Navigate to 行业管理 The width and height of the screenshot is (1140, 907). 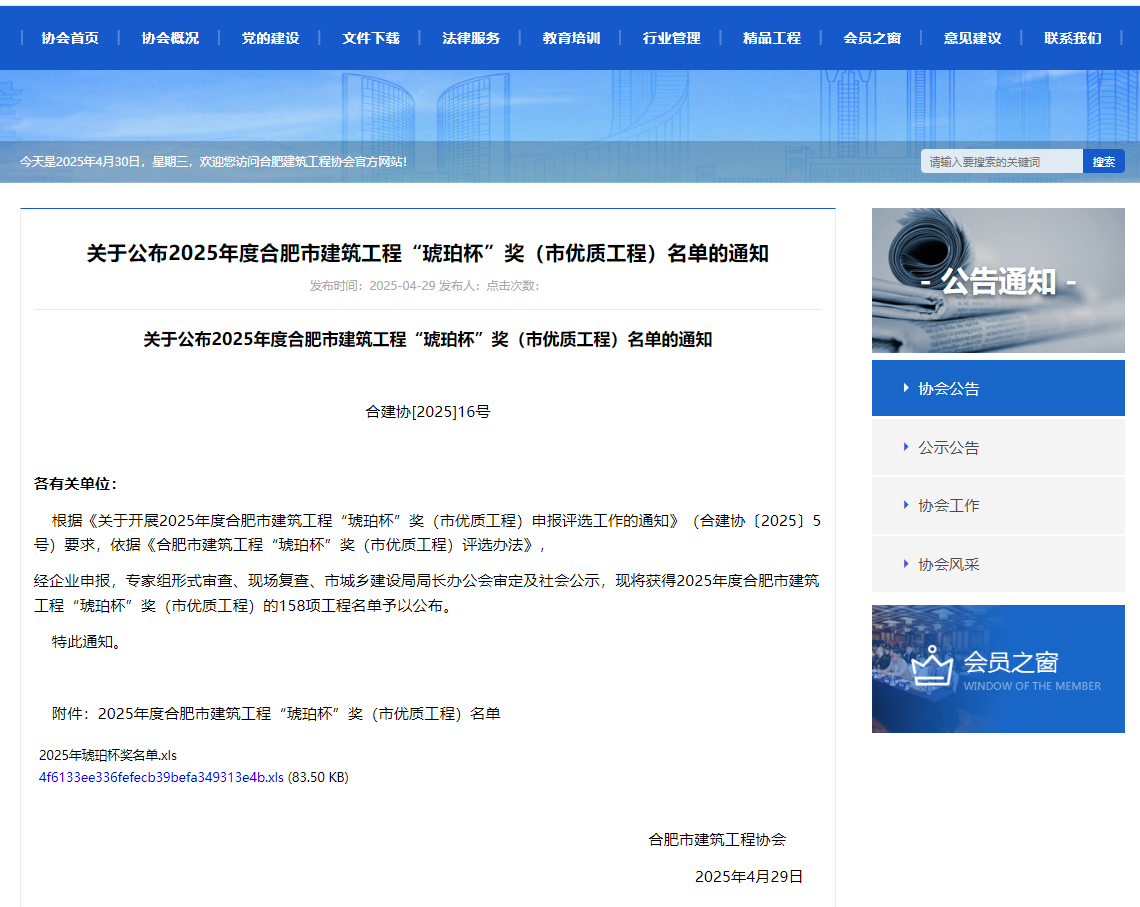(672, 38)
